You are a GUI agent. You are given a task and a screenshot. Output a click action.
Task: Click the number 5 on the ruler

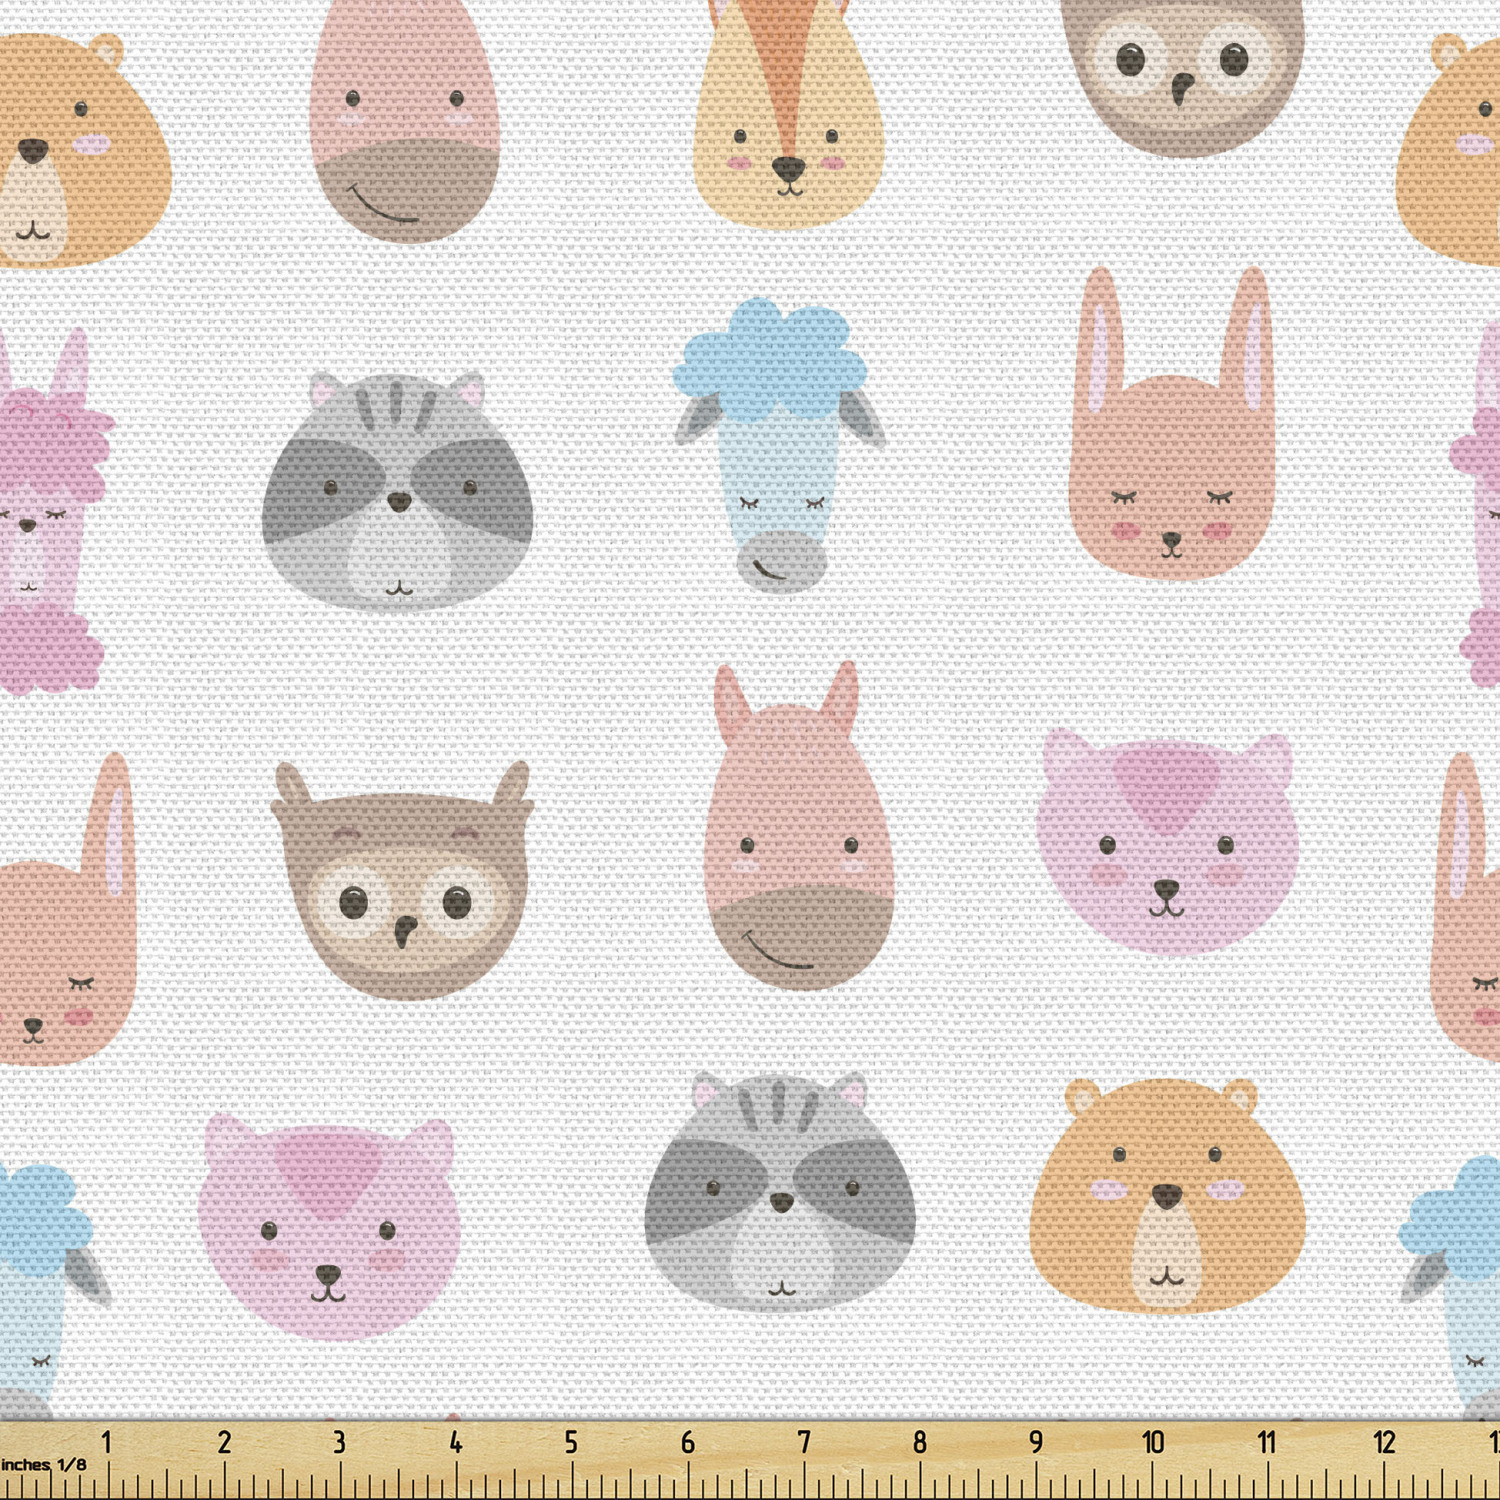[x=571, y=1442]
